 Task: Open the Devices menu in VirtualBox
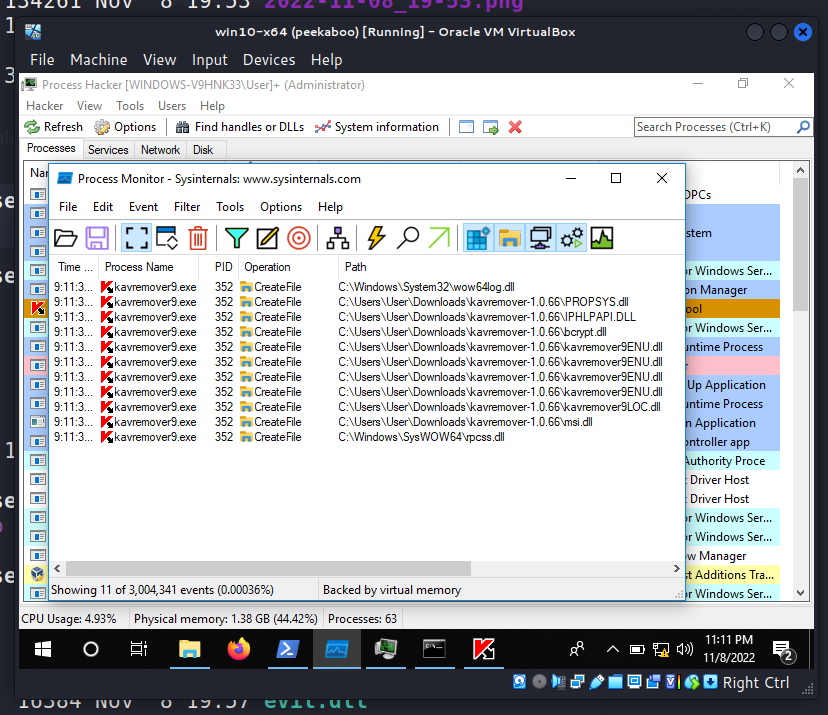point(269,60)
